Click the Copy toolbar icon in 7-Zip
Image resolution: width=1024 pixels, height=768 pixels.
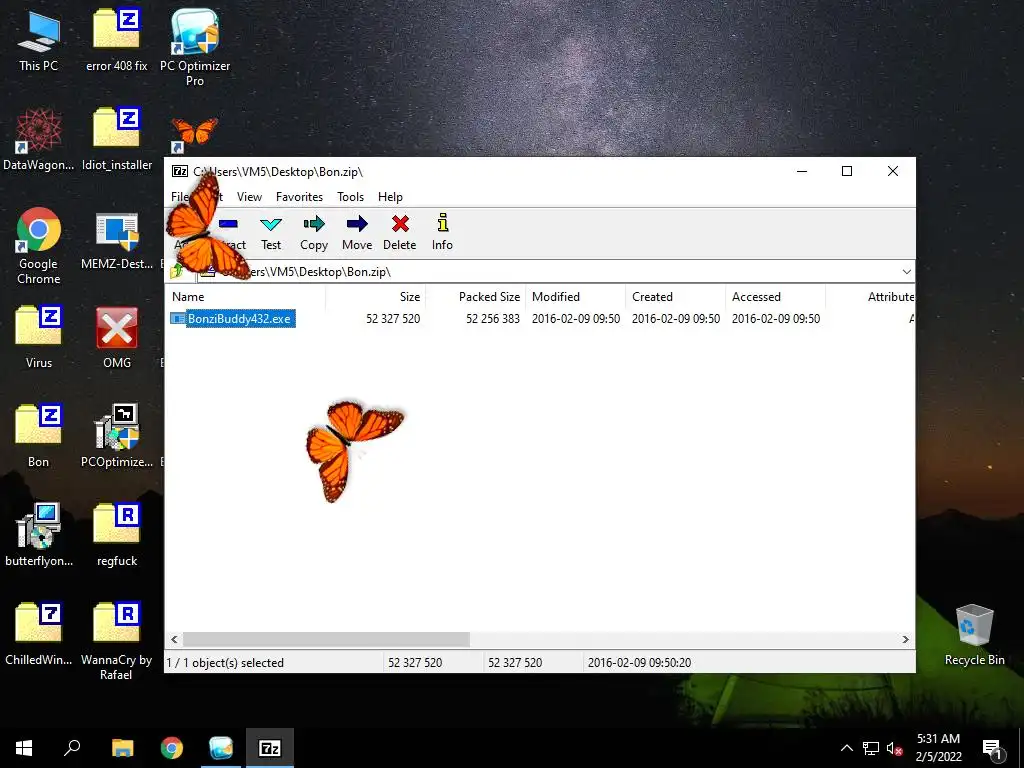pos(313,232)
